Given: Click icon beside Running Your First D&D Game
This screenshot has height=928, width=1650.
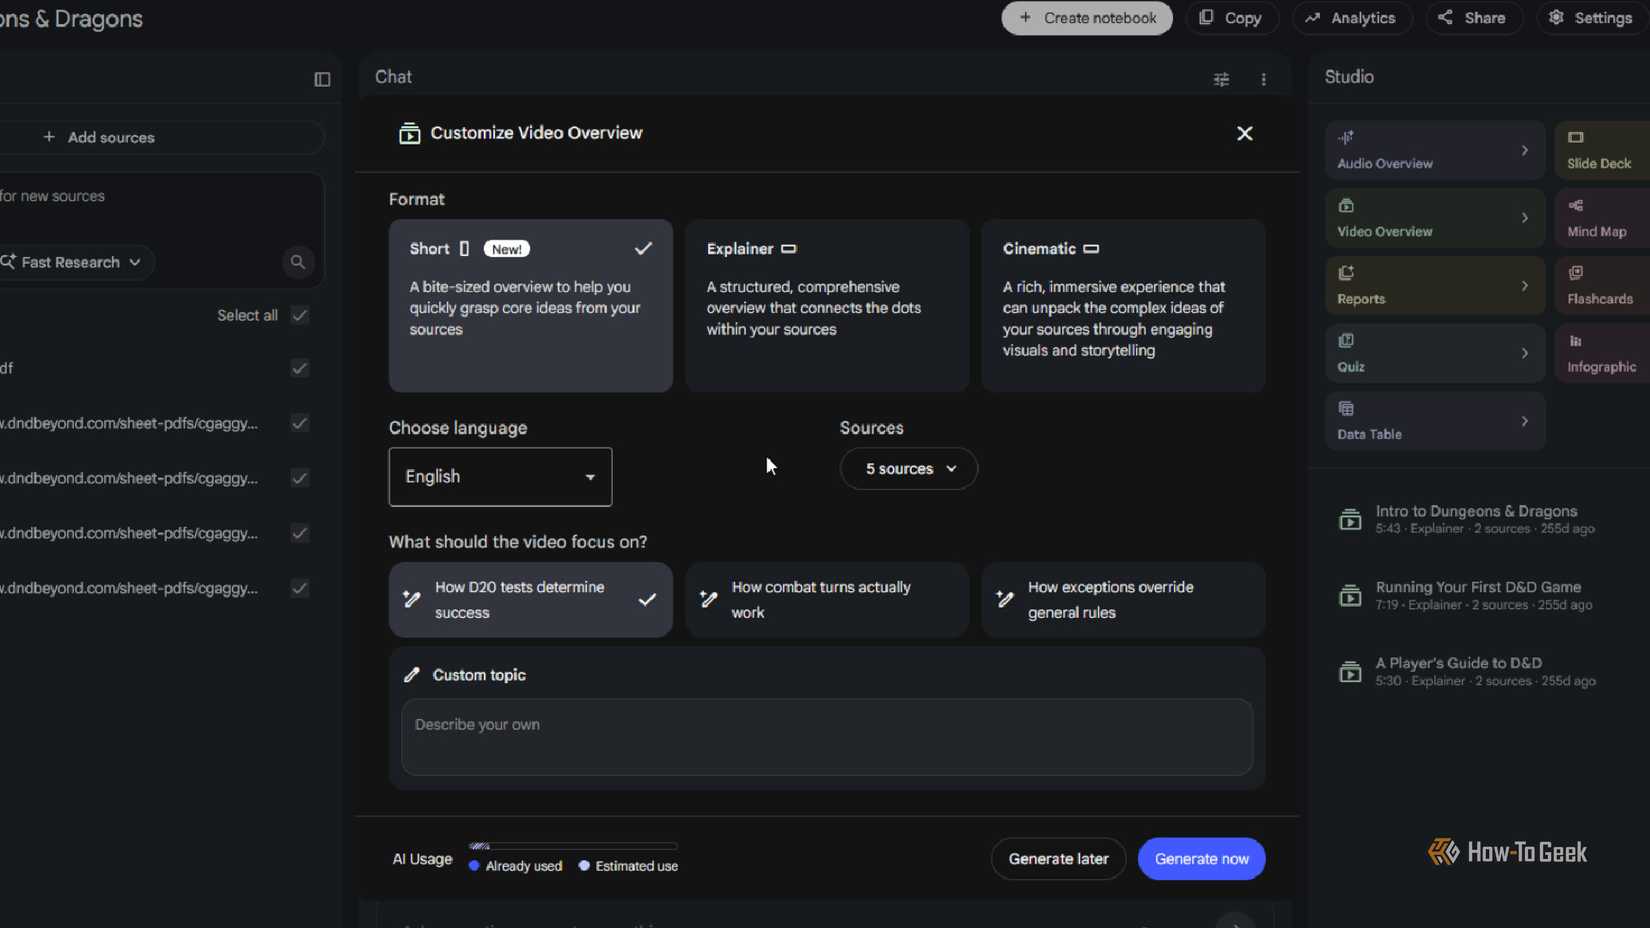Looking at the screenshot, I should (1350, 595).
